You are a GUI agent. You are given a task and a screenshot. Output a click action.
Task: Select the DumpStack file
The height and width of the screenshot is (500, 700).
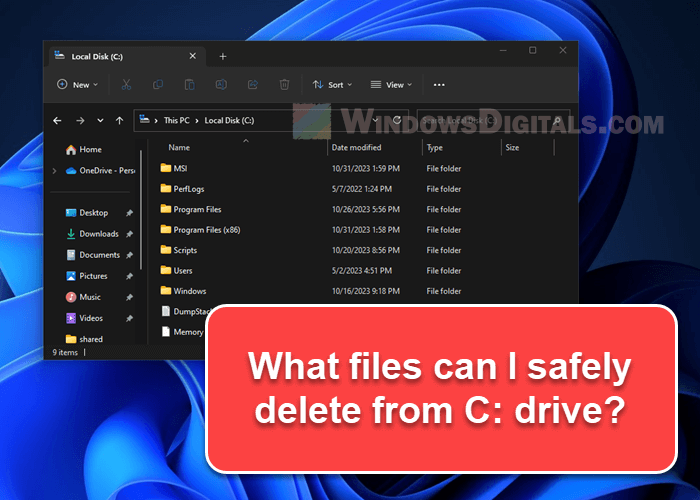tap(185, 311)
